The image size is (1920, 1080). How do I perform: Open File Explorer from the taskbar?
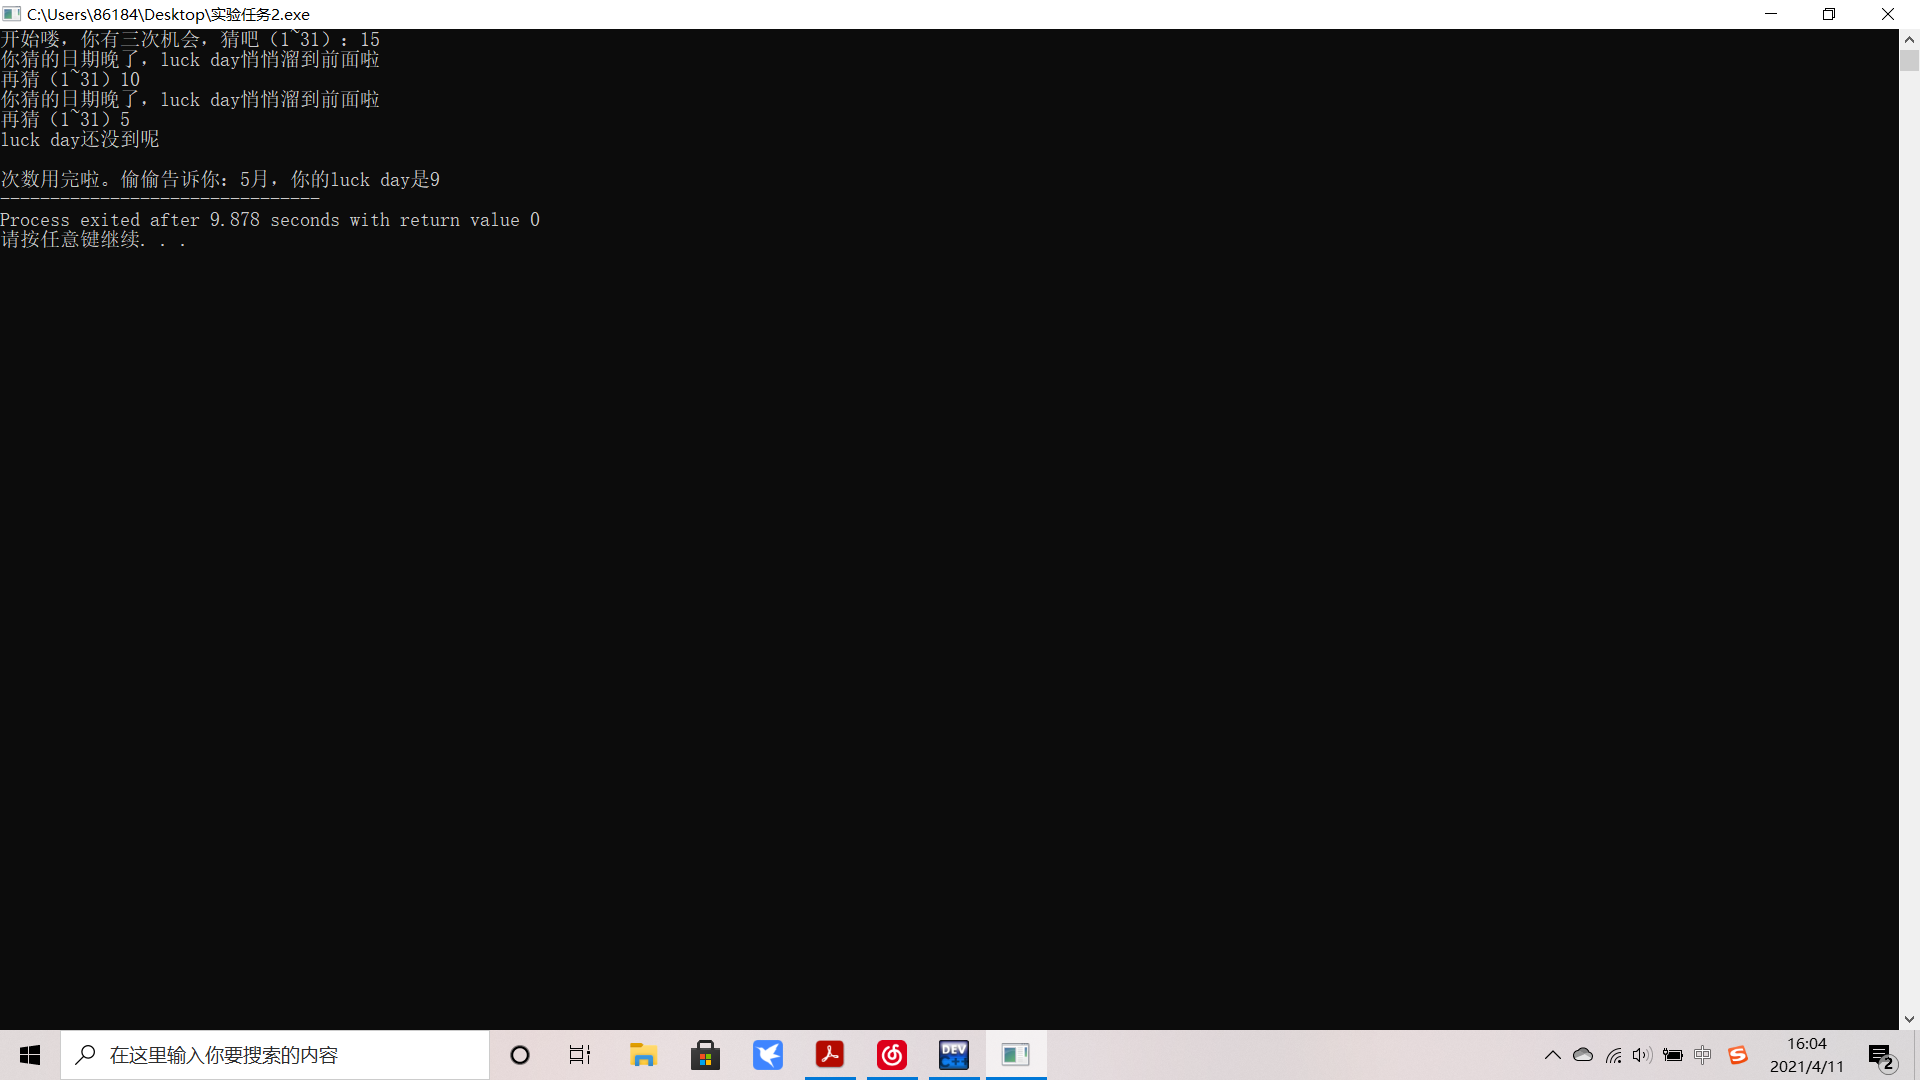[643, 1055]
